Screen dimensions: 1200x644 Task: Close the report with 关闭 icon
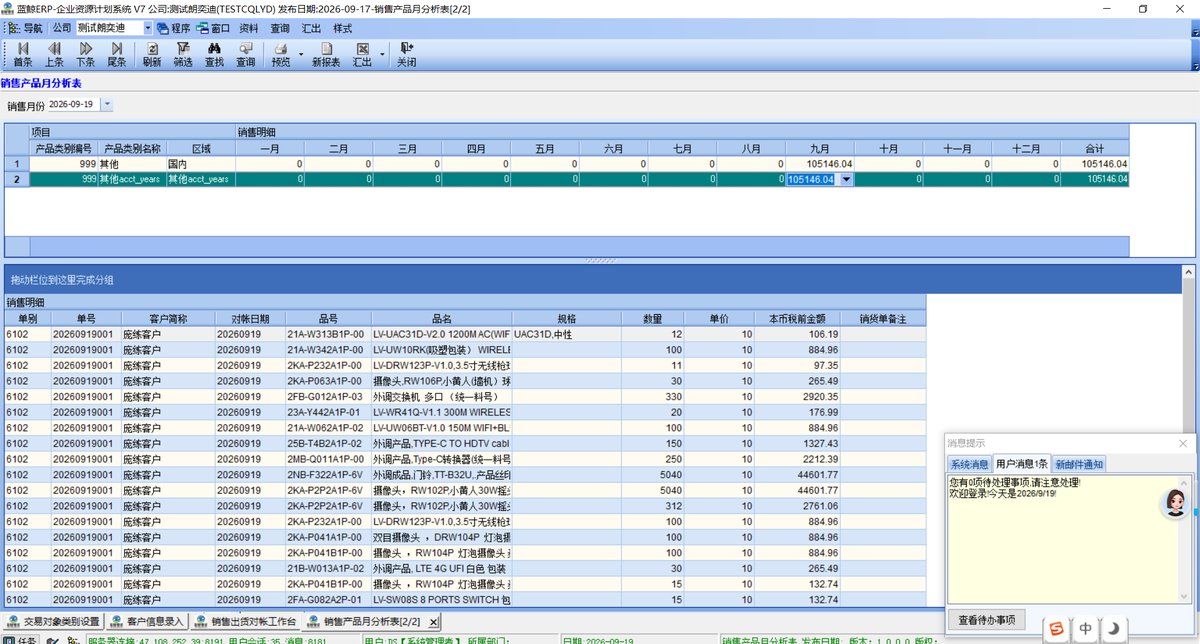point(406,53)
